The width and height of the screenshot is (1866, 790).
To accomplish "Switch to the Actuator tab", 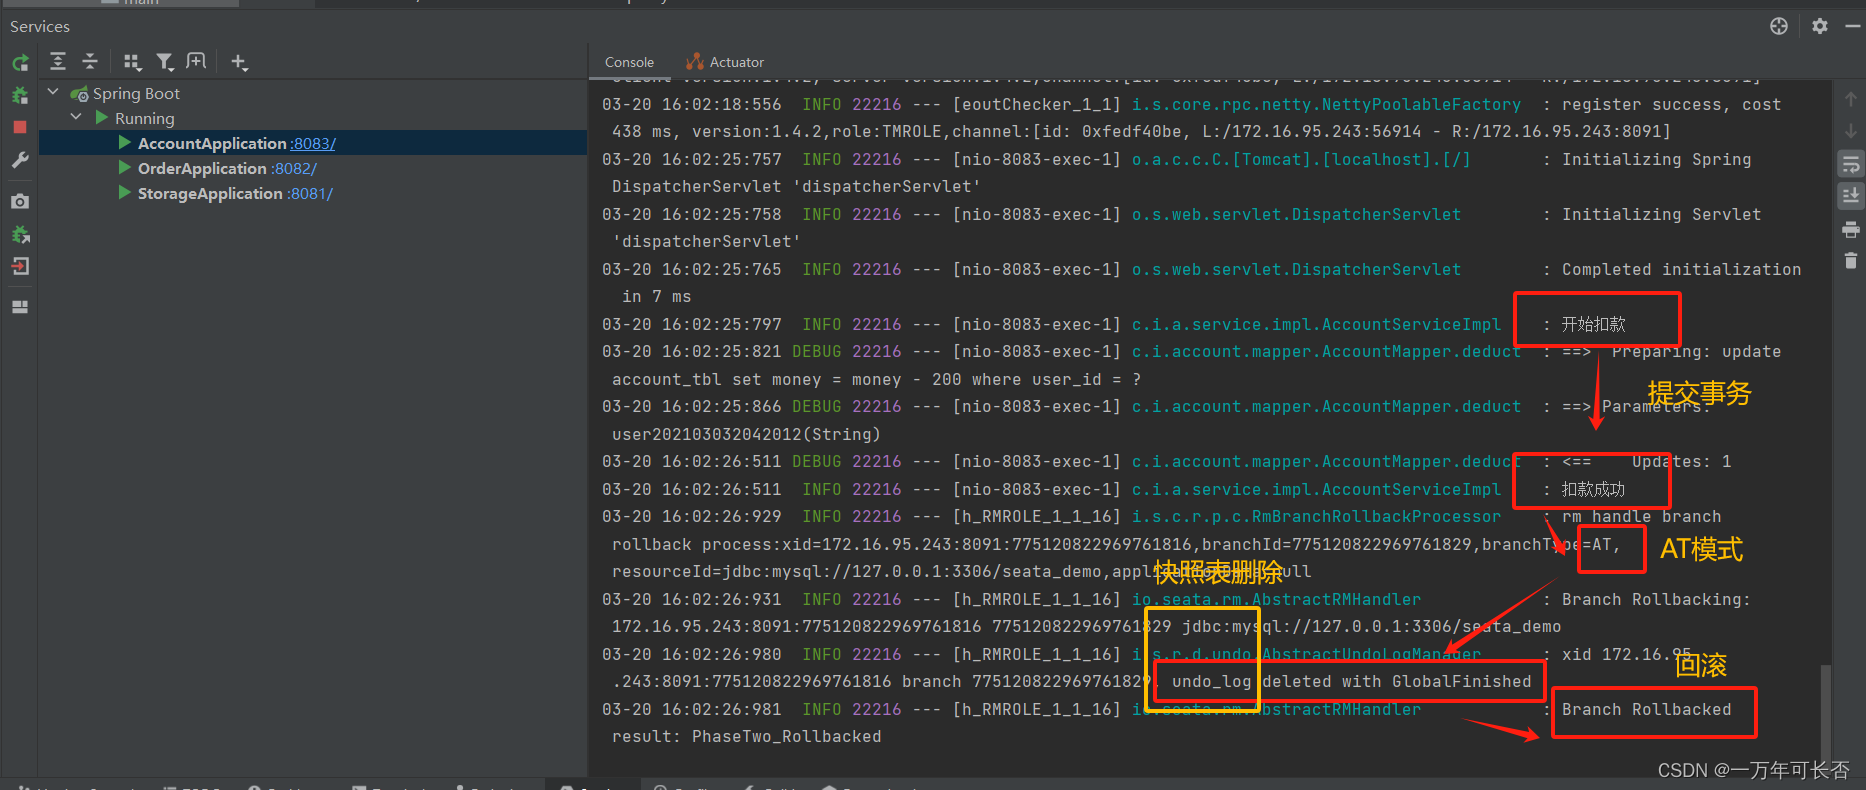I will [x=726, y=62].
